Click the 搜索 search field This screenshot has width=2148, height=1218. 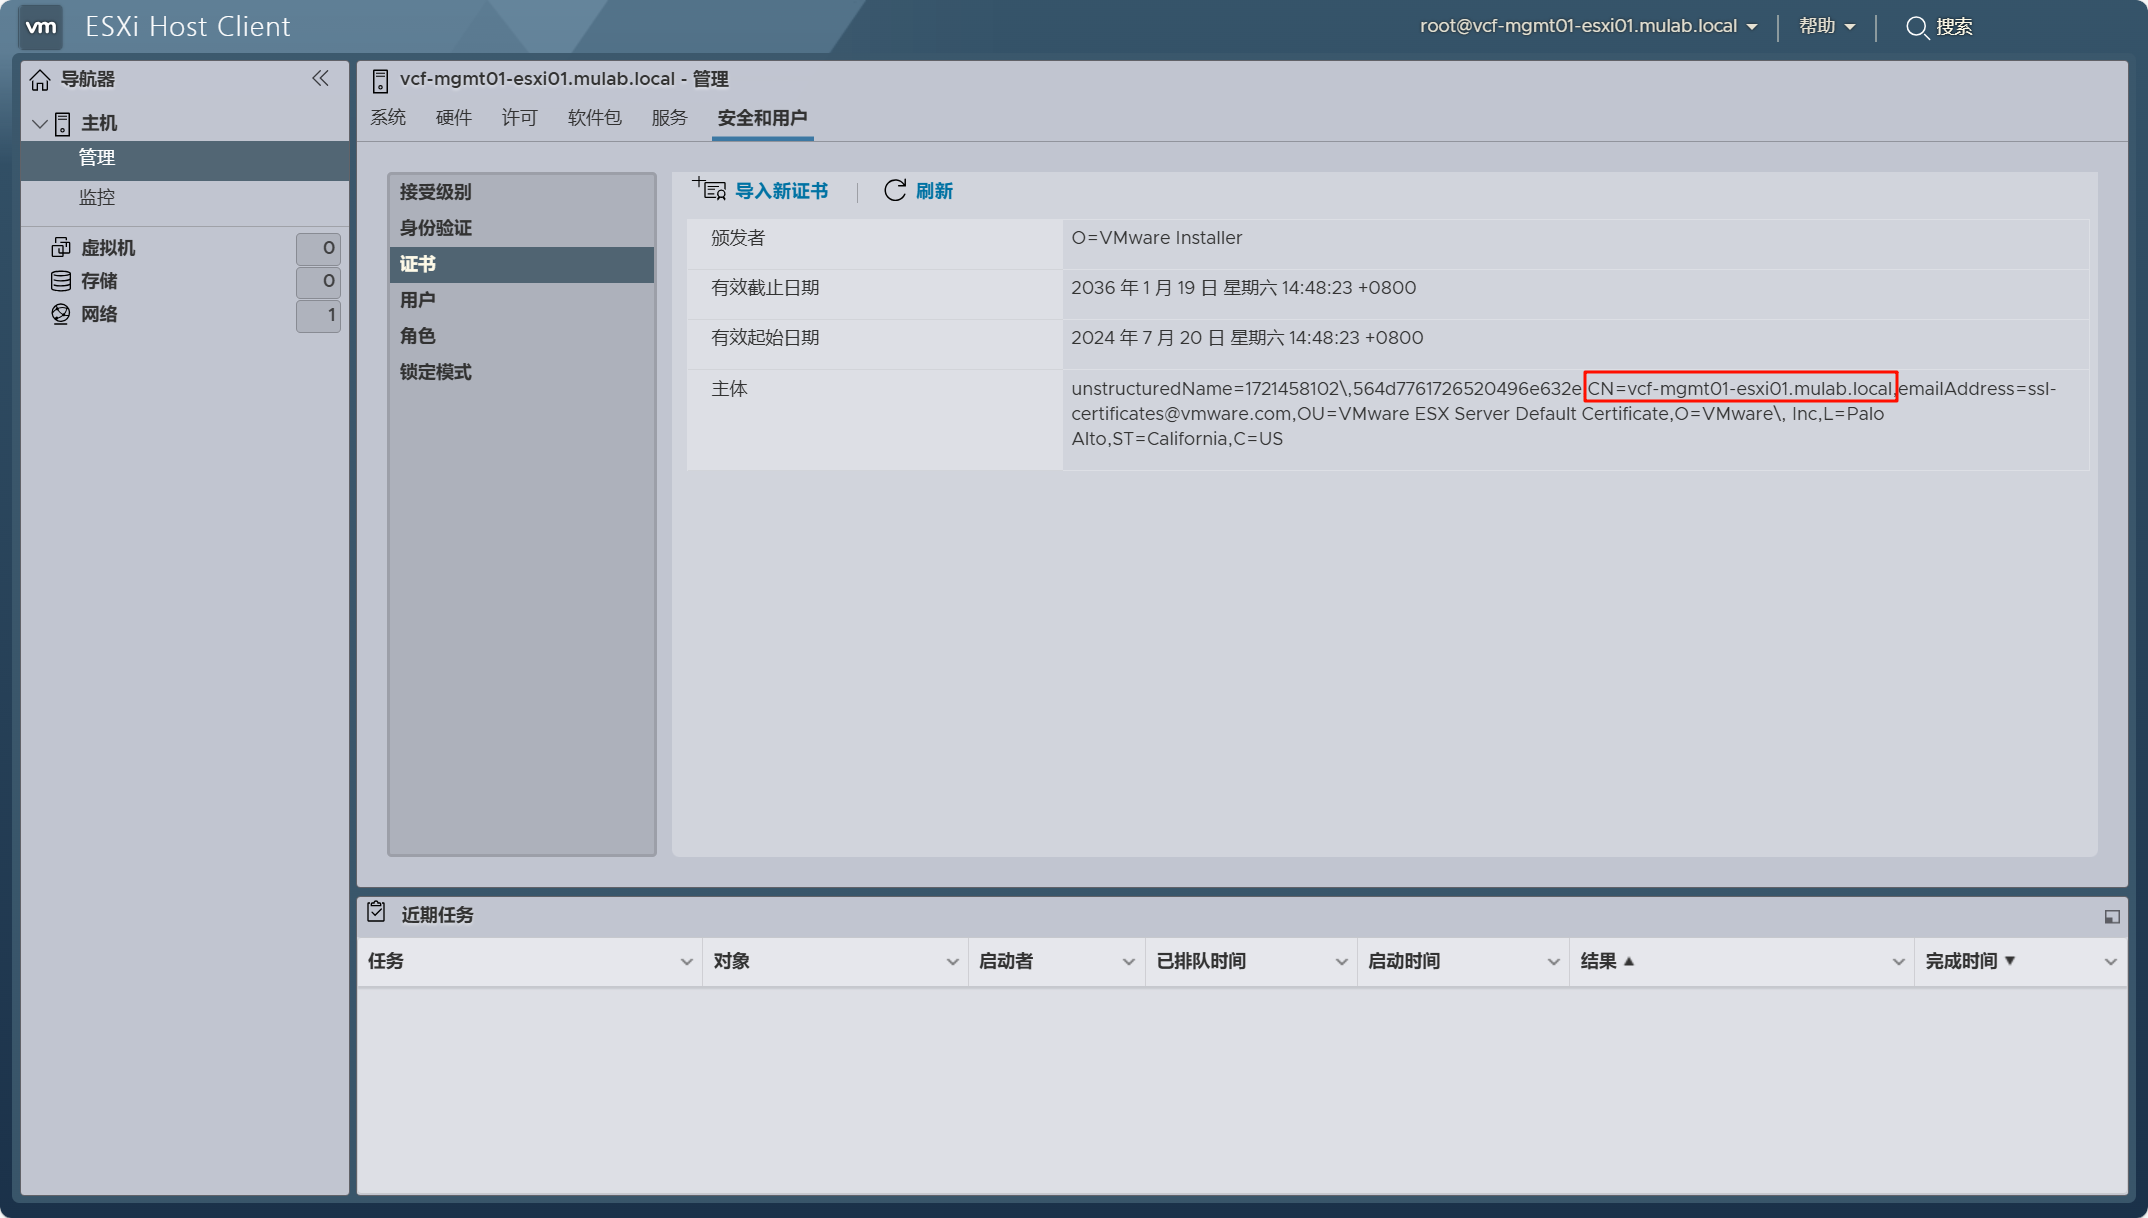1955,27
